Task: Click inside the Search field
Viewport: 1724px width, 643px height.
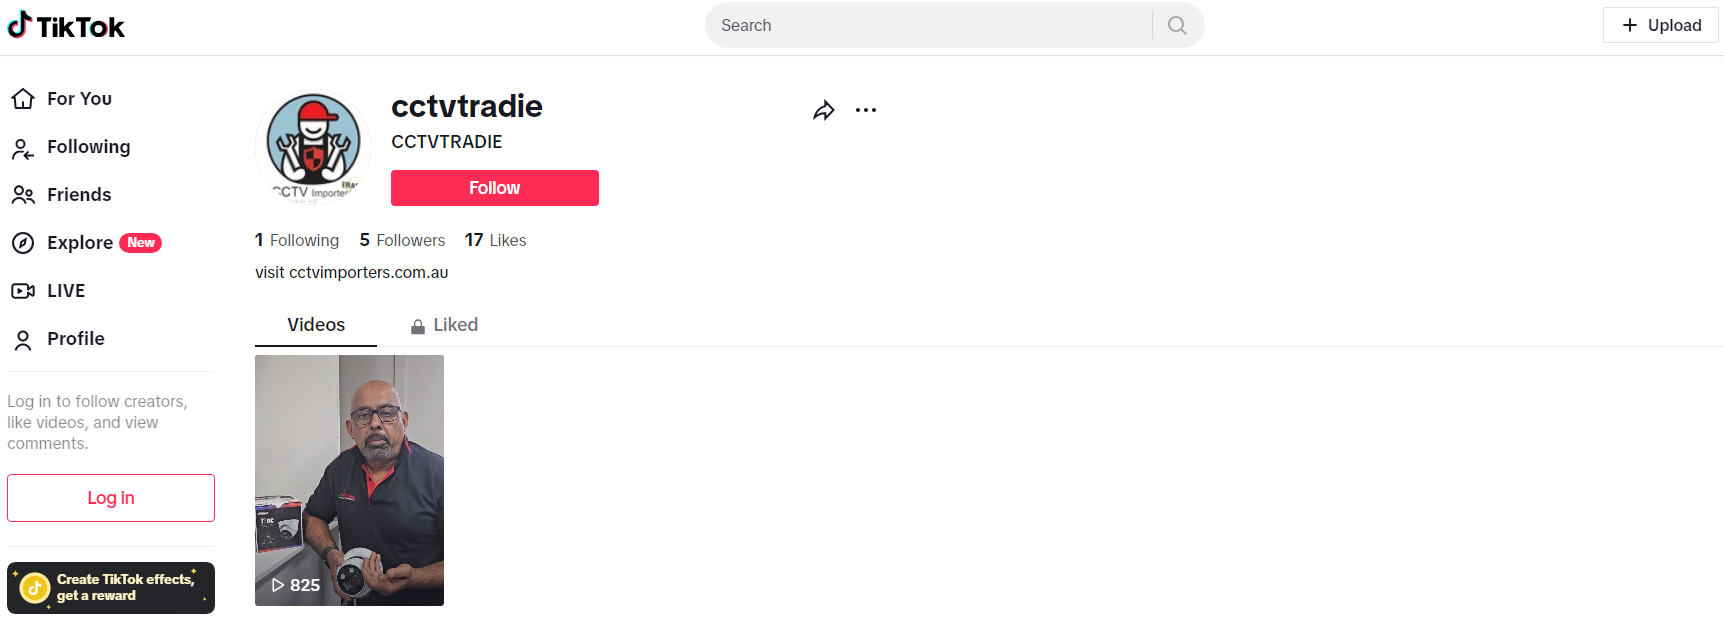Action: click(930, 26)
